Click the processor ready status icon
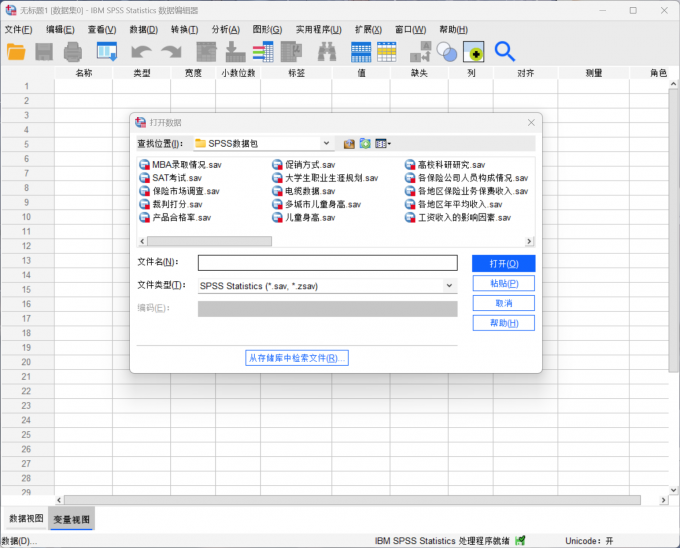The width and height of the screenshot is (680, 548). point(520,540)
